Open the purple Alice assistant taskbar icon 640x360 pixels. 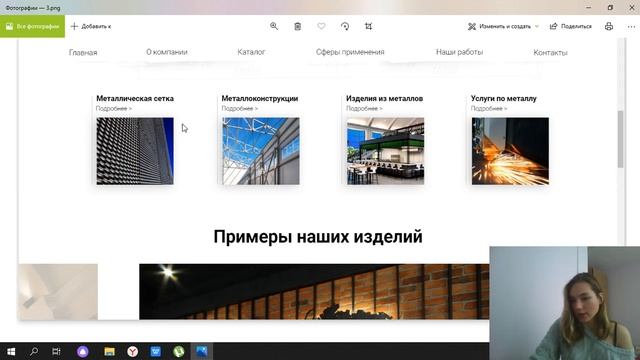pos(83,351)
